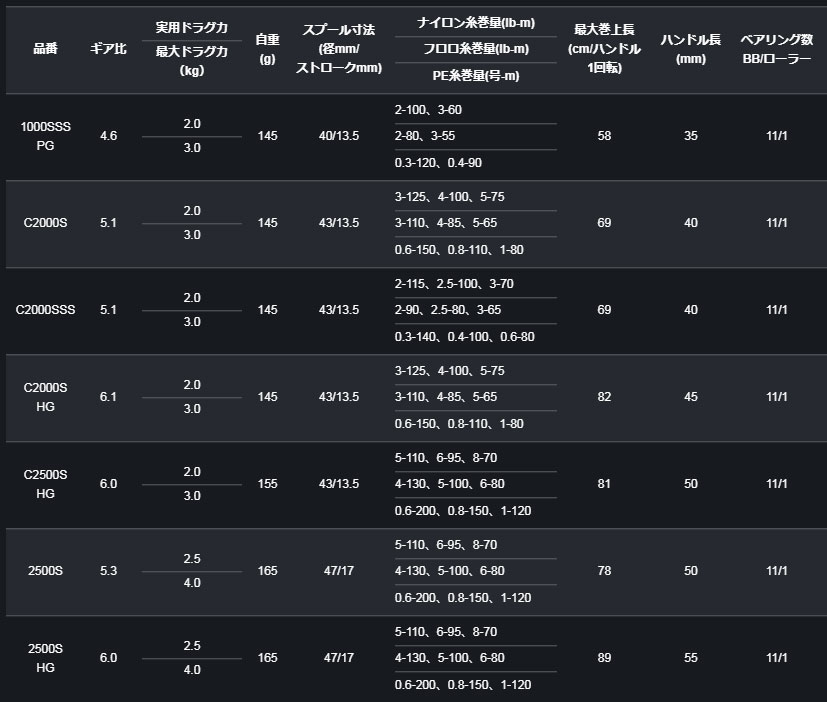The image size is (827, 702).
Task: Select the 155 weight value
Action: (267, 484)
